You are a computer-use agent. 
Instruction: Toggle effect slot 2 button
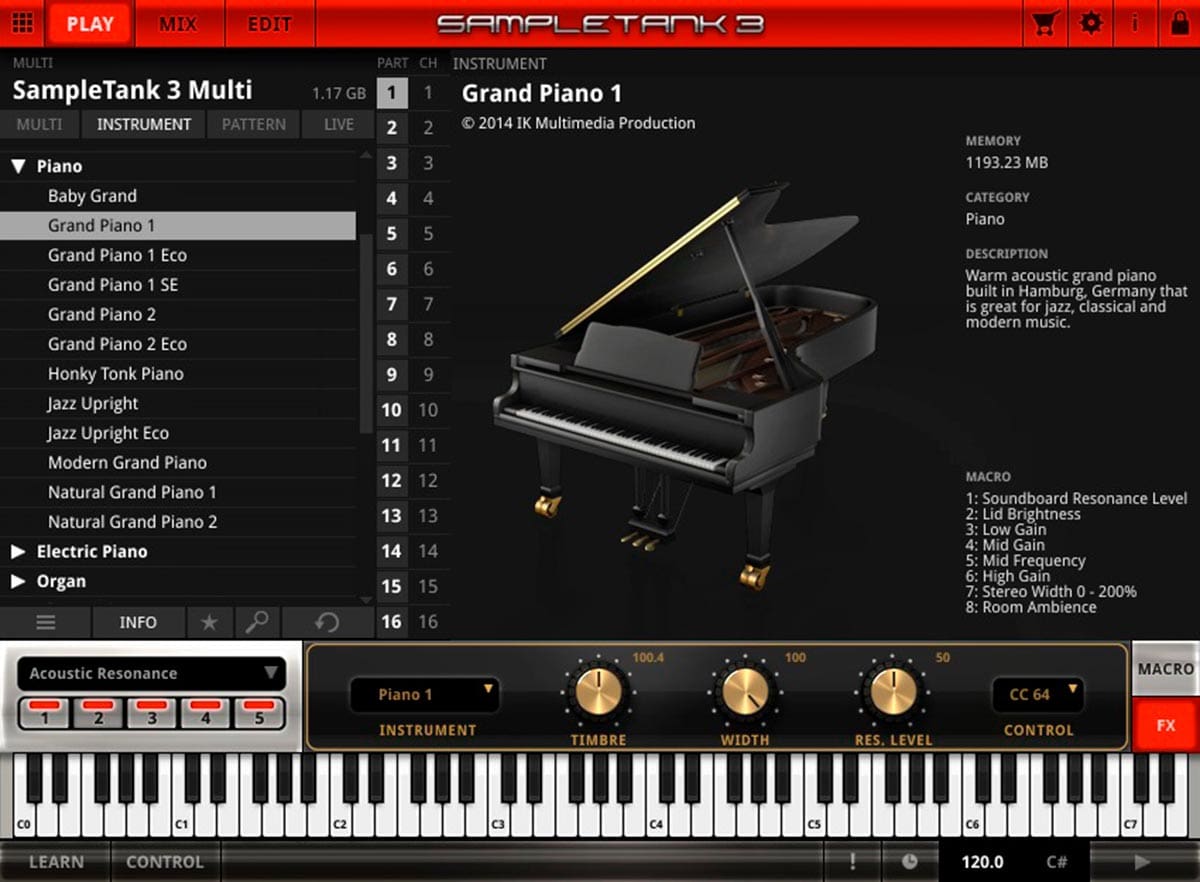(99, 713)
